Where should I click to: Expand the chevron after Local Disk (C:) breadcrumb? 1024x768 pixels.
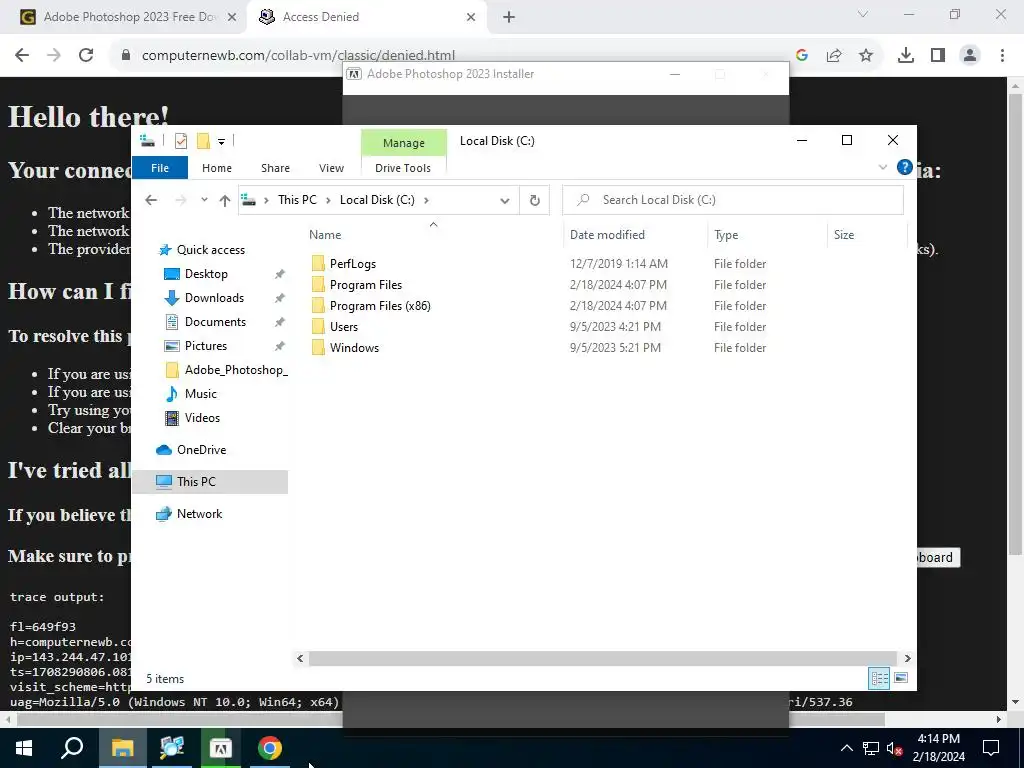pyautogui.click(x=426, y=200)
